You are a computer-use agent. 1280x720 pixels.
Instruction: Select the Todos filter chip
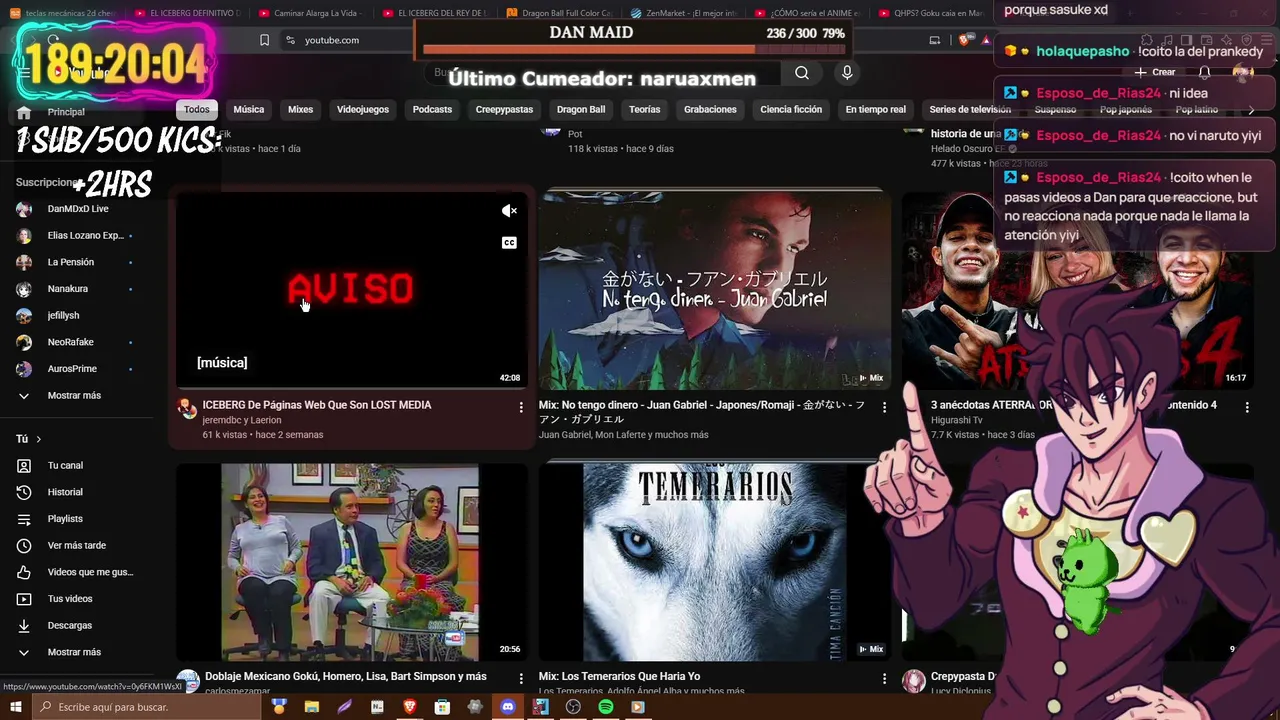point(197,110)
